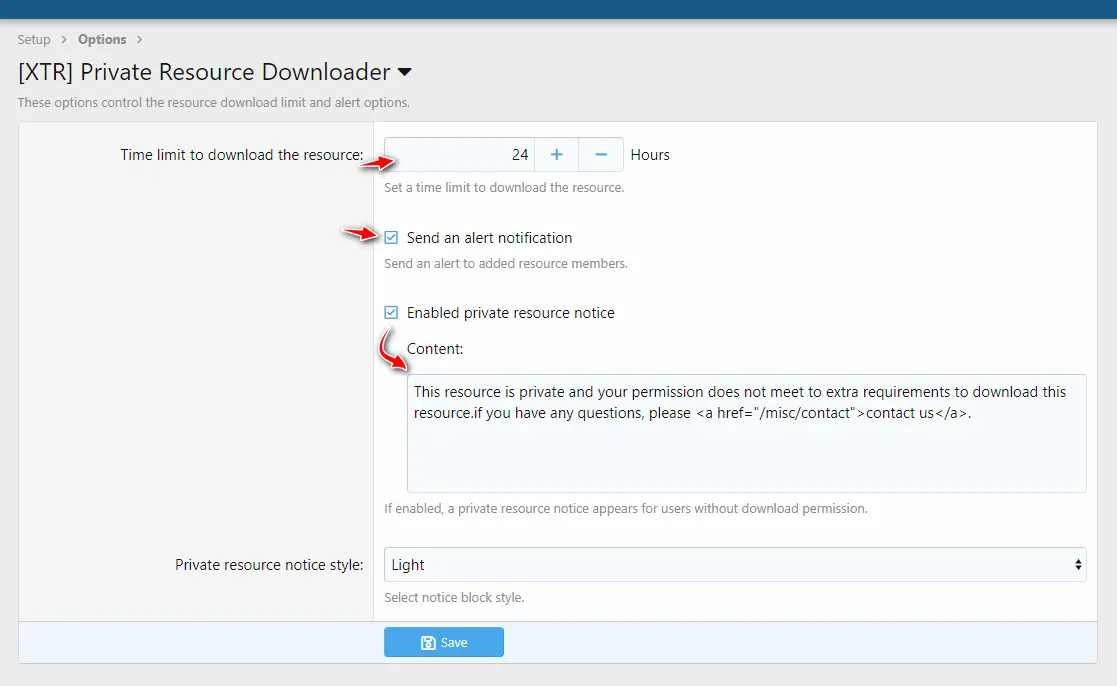Click the chevron after Setup breadcrumb

(64, 40)
